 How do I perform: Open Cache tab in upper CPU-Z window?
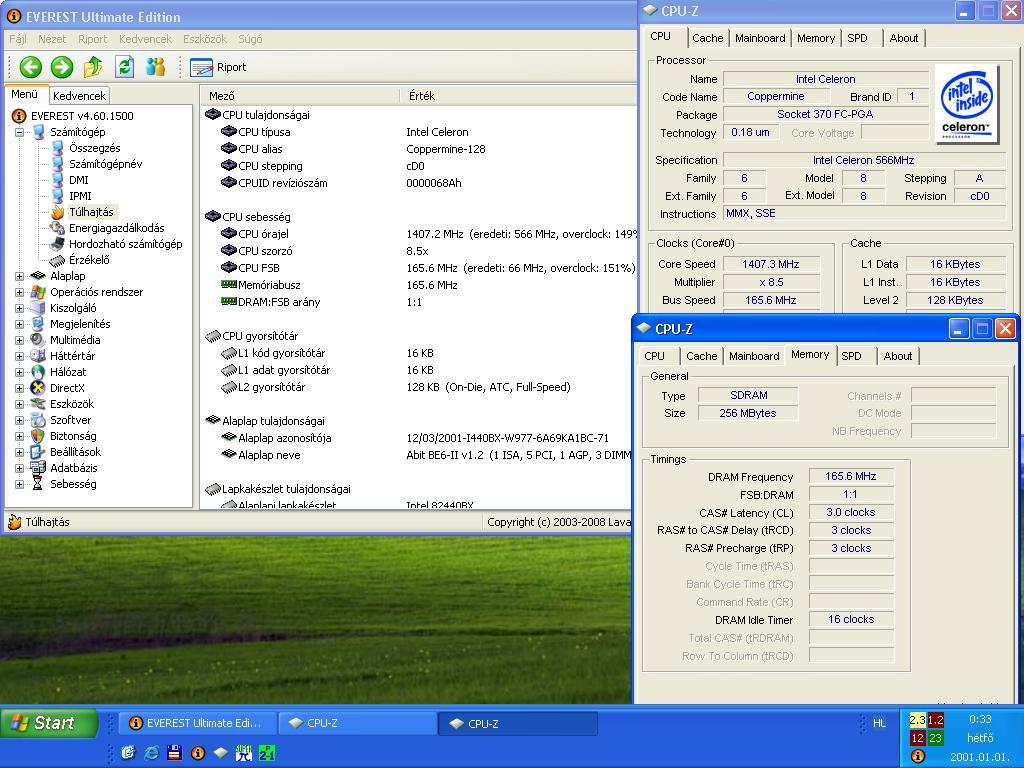[708, 39]
